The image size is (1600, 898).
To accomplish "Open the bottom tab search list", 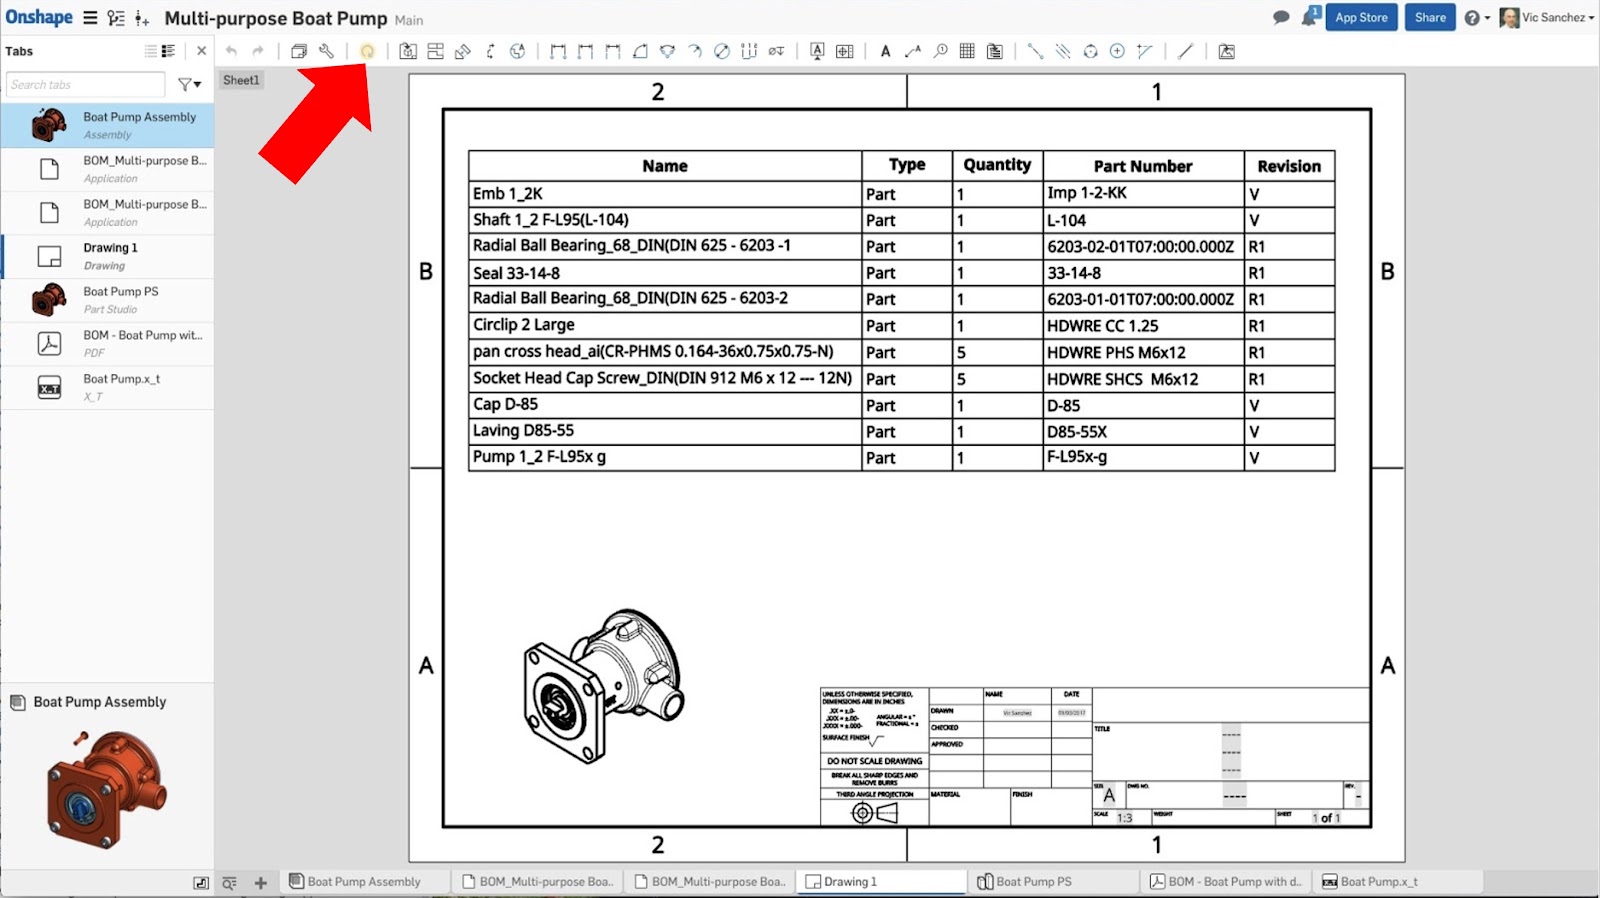I will coord(229,883).
